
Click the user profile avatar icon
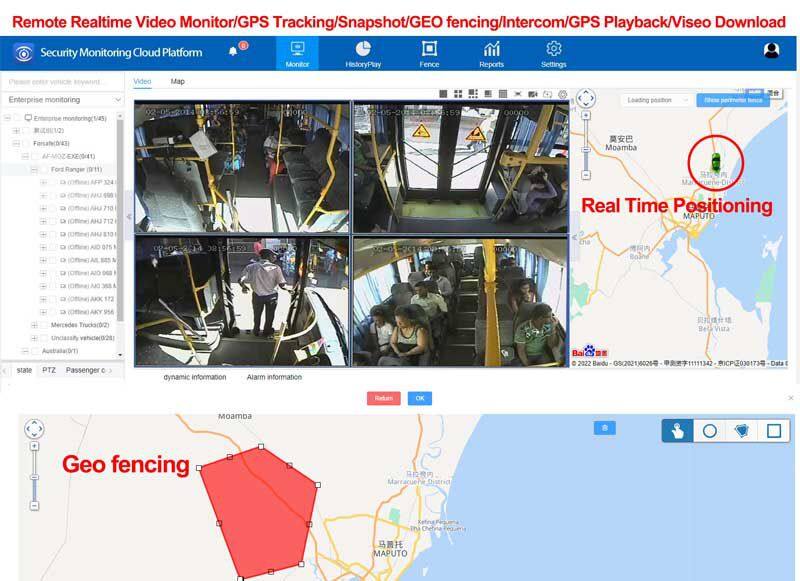click(x=771, y=51)
